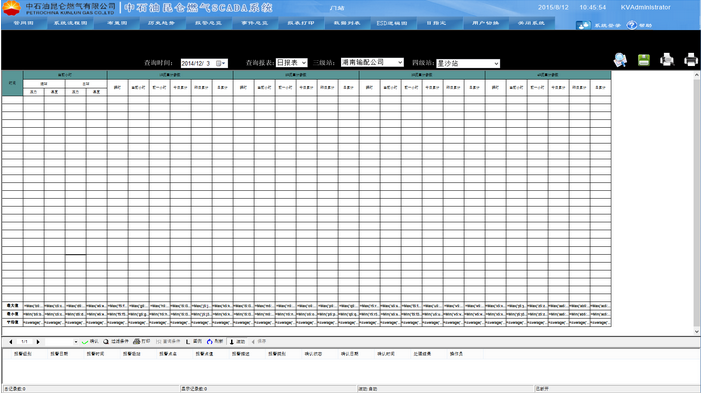The width and height of the screenshot is (701, 396).
Task: Click the 帮助 help label
Action: coord(645,25)
